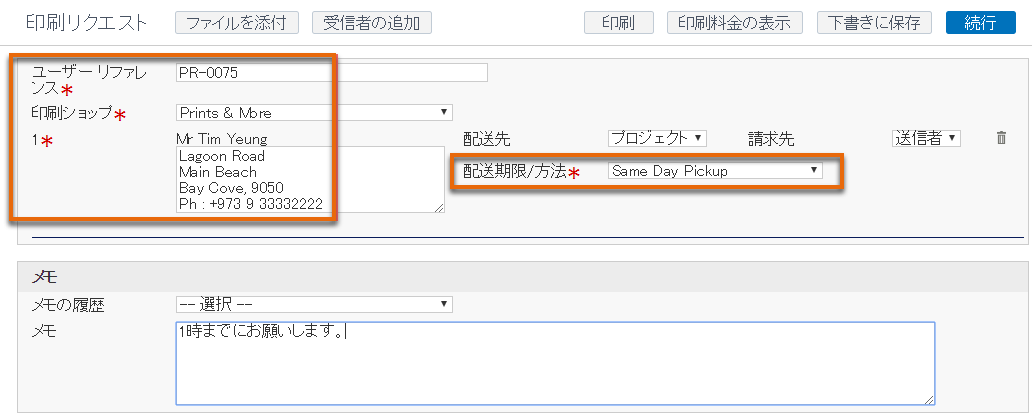Click the 請求先 label
Image resolution: width=1032 pixels, height=417 pixels.
tap(771, 139)
